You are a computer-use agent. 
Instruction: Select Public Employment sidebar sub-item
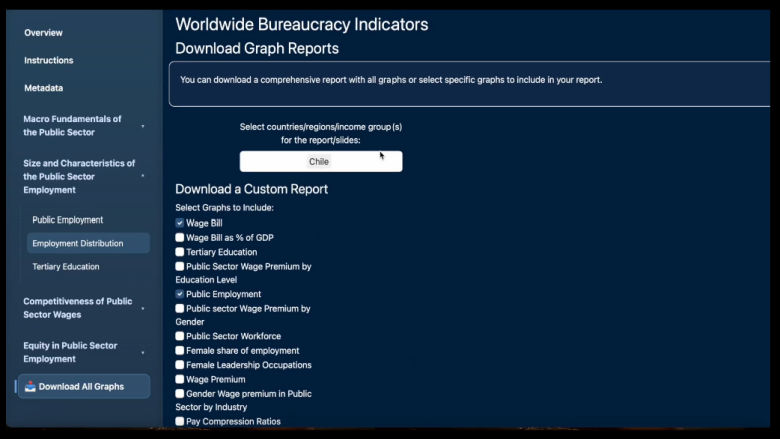coord(68,220)
